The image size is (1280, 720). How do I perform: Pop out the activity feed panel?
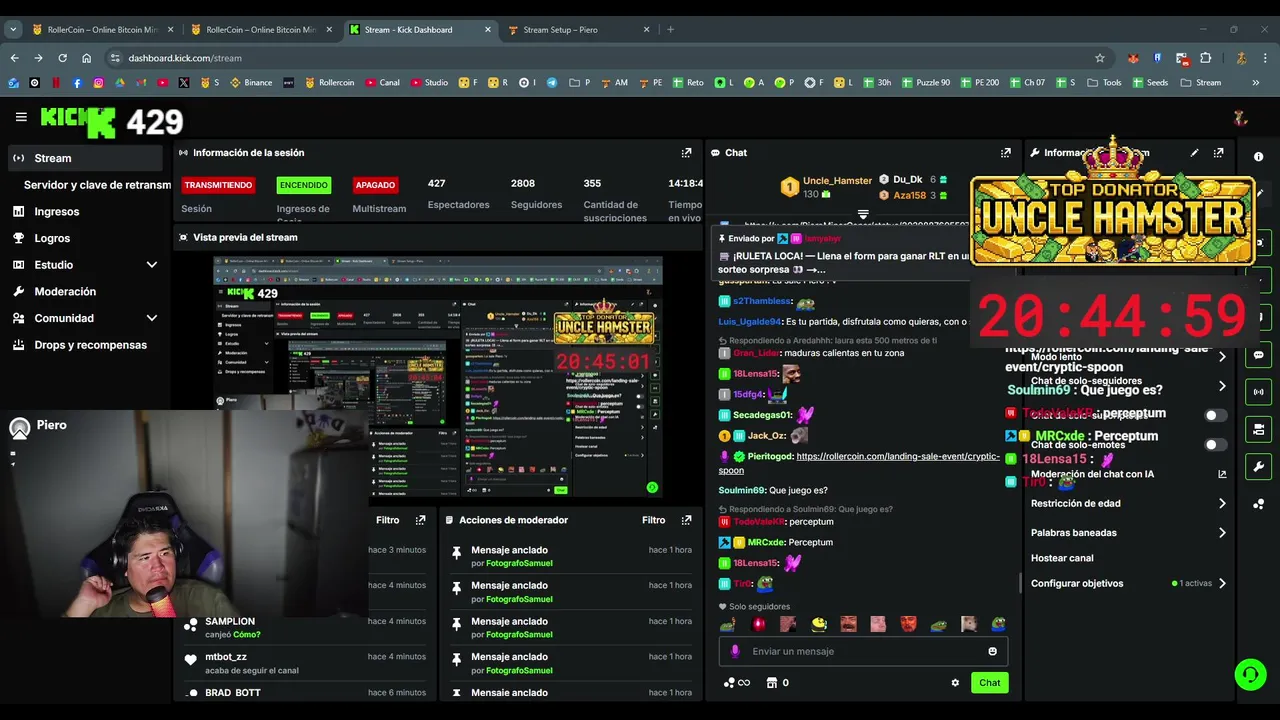[420, 520]
